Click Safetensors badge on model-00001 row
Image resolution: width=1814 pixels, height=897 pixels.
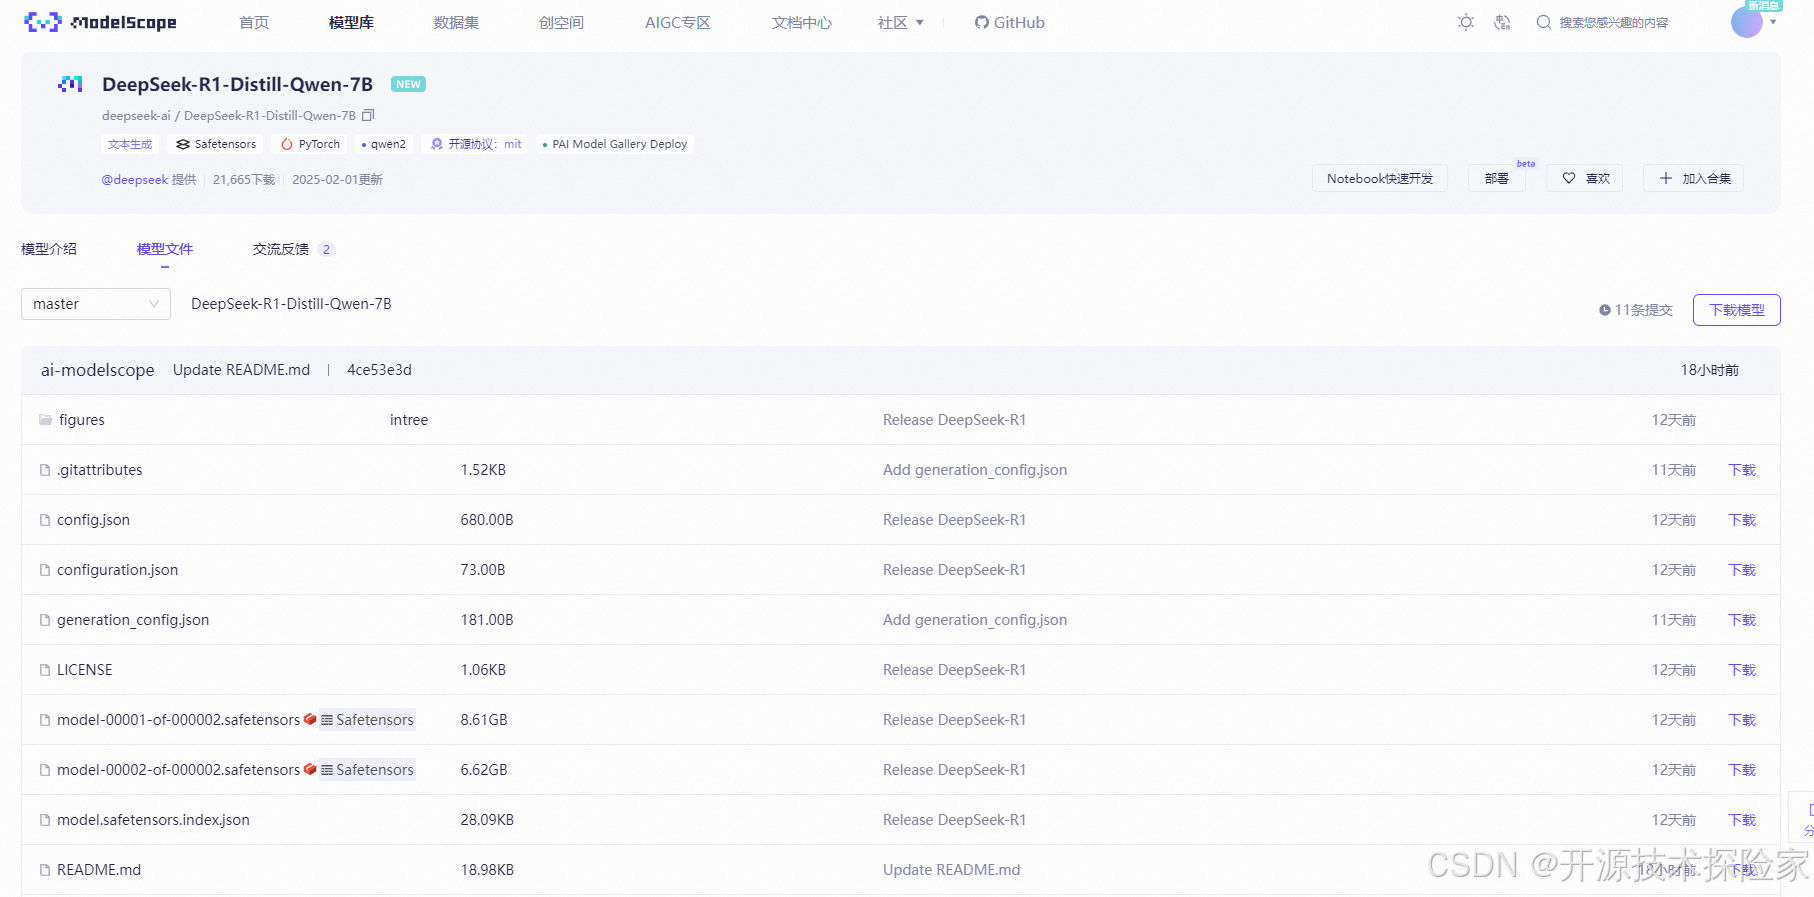coord(367,720)
